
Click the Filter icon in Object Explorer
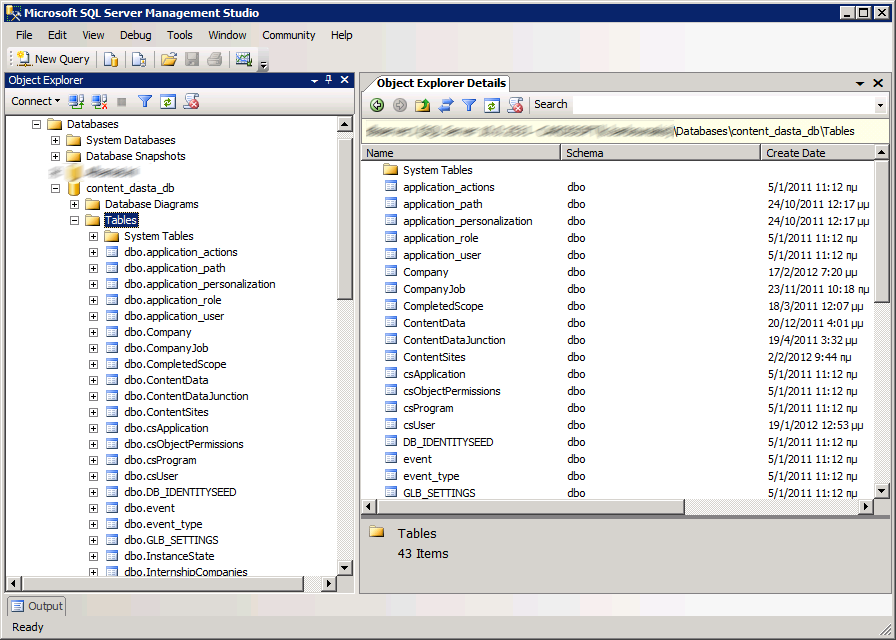[x=145, y=102]
